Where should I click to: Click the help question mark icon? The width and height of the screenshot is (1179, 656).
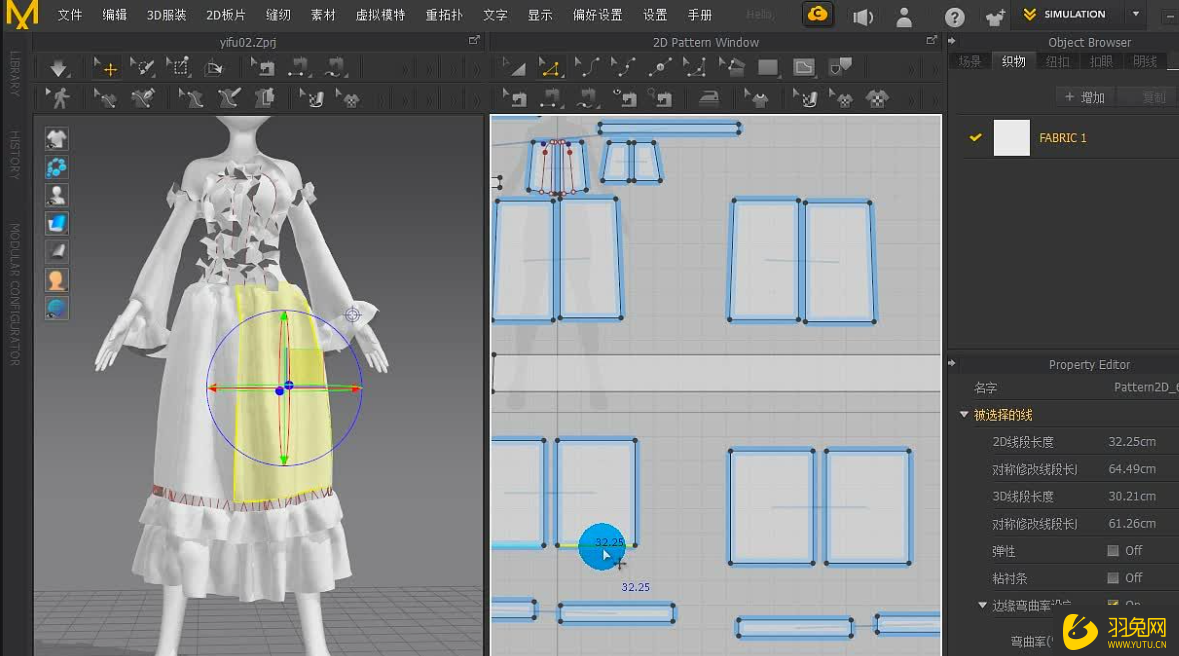tap(955, 16)
